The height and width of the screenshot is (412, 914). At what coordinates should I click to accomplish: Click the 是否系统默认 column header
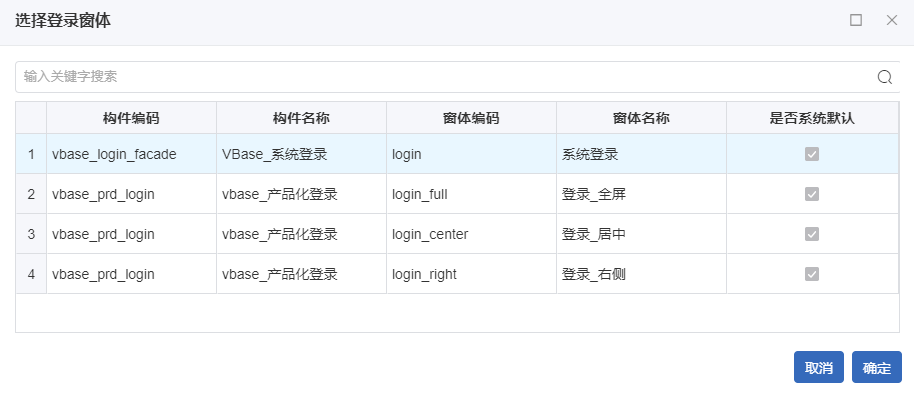[812, 118]
